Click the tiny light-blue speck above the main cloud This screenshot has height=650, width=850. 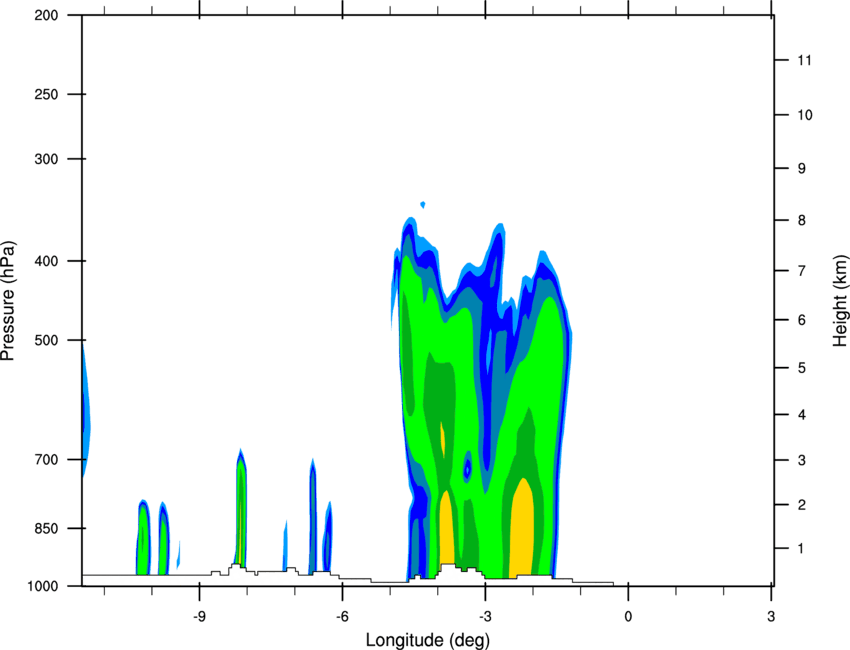pyautogui.click(x=423, y=204)
